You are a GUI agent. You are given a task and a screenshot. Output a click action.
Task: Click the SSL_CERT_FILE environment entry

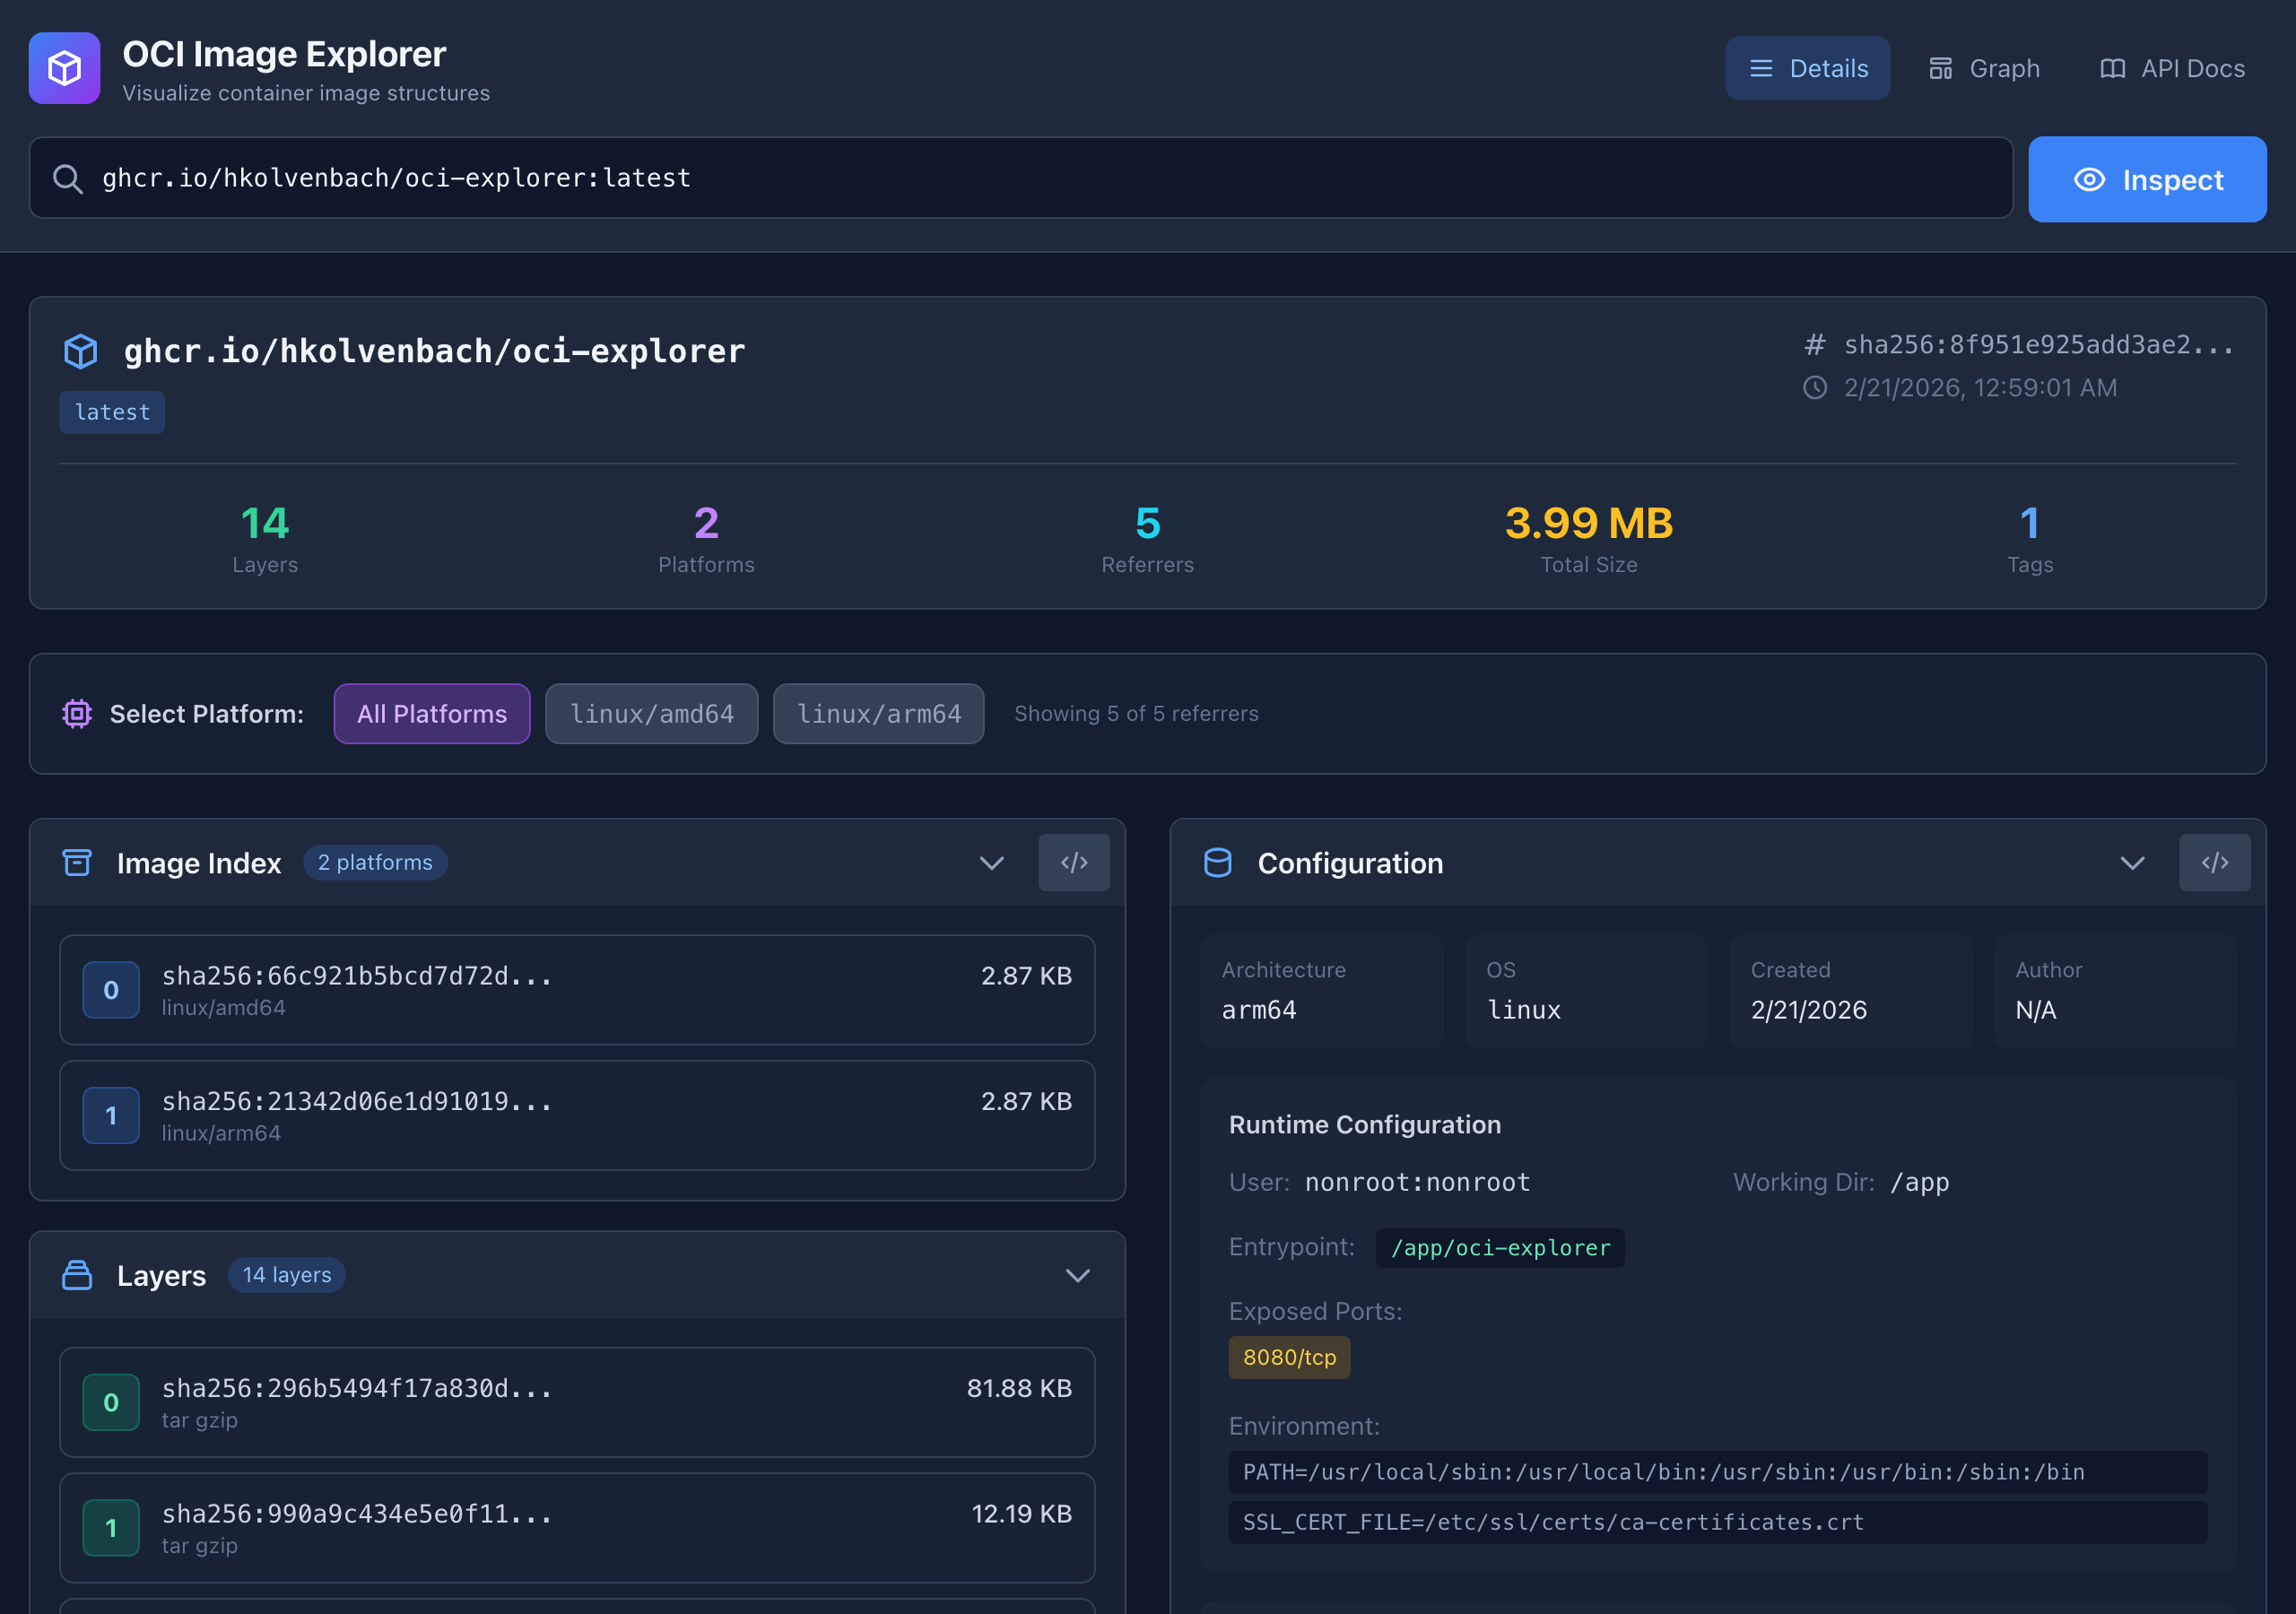1717,1522
